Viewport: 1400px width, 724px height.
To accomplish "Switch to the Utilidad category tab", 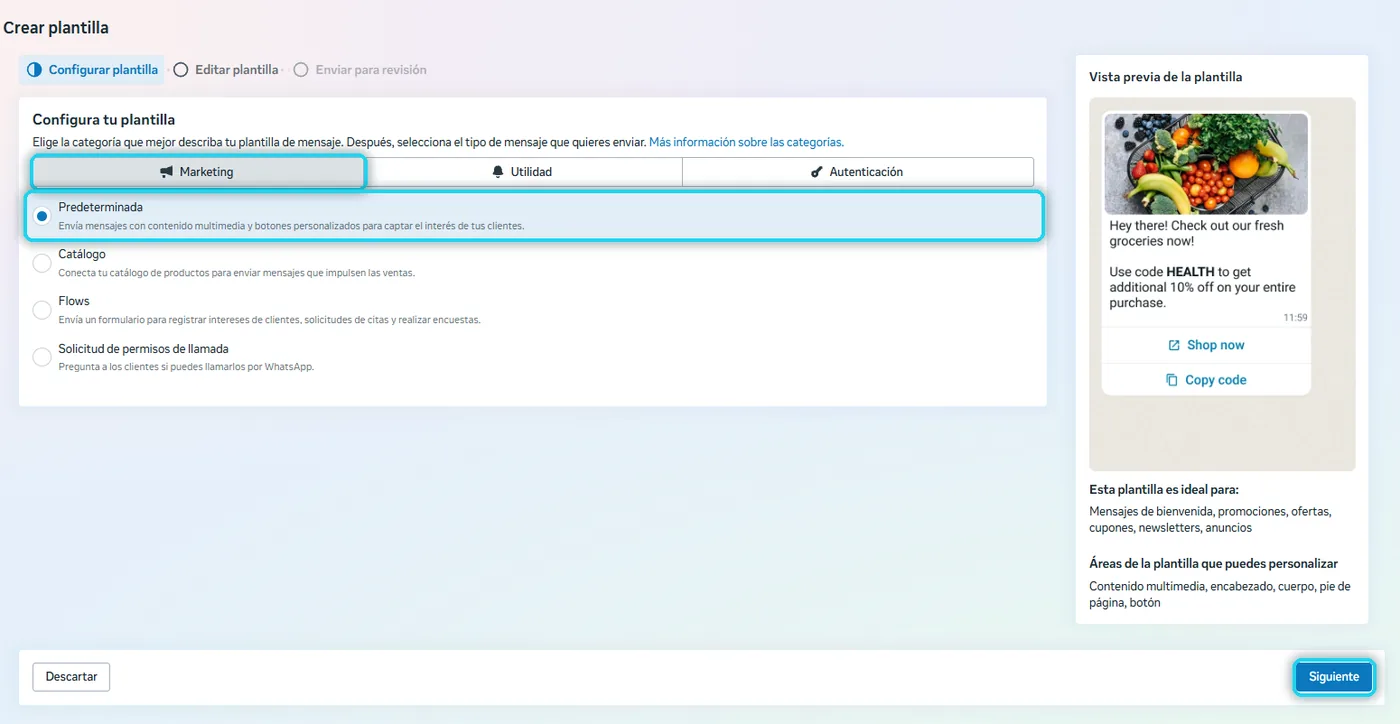I will point(522,172).
